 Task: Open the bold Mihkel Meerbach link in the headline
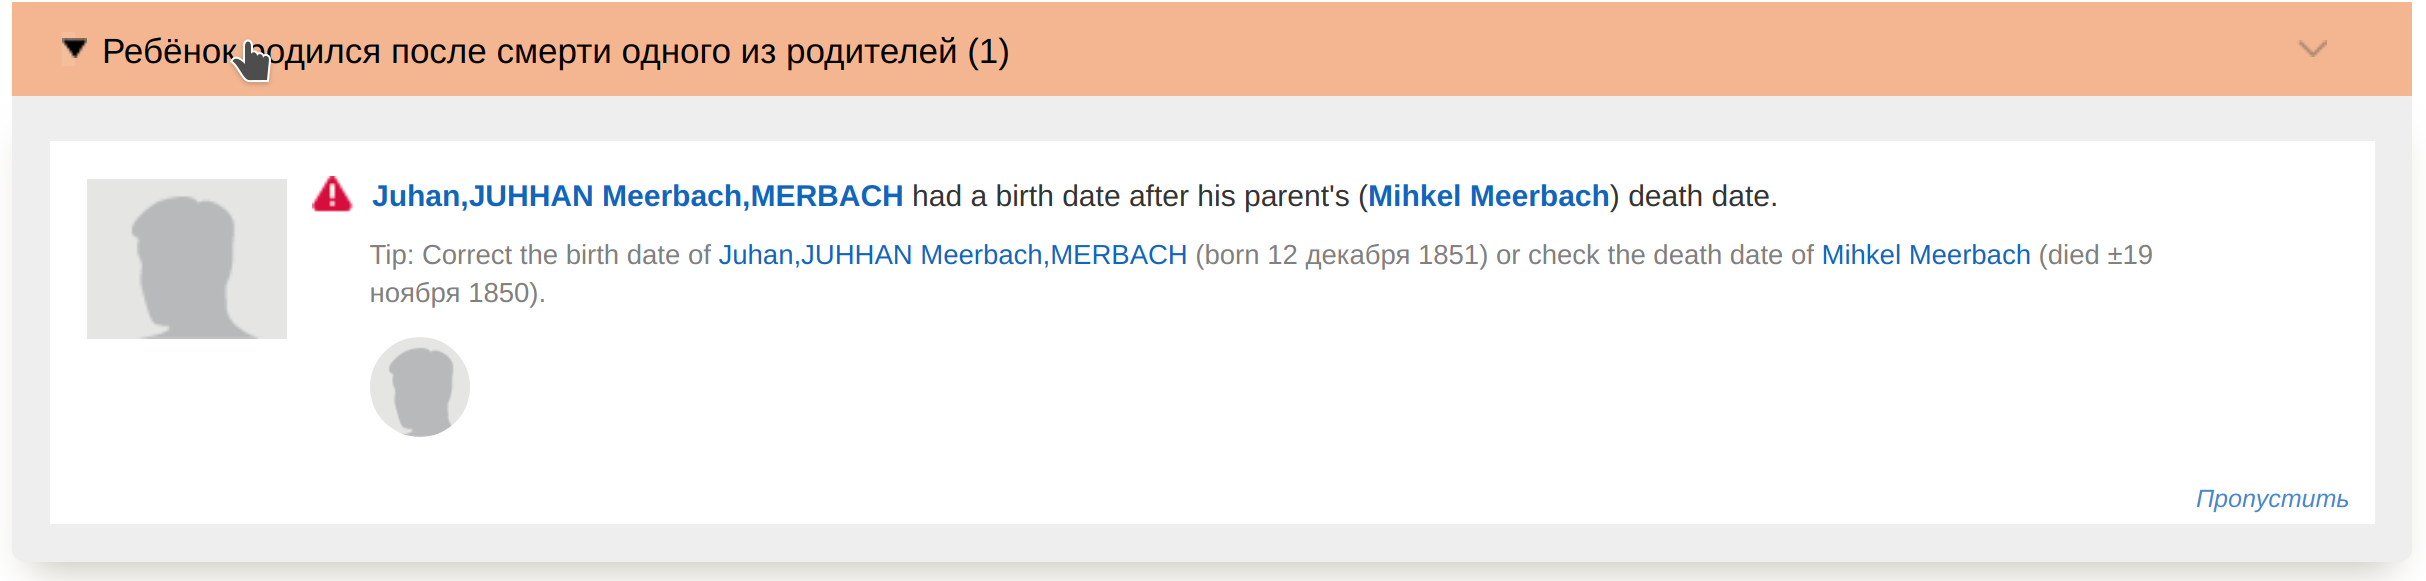[1488, 196]
